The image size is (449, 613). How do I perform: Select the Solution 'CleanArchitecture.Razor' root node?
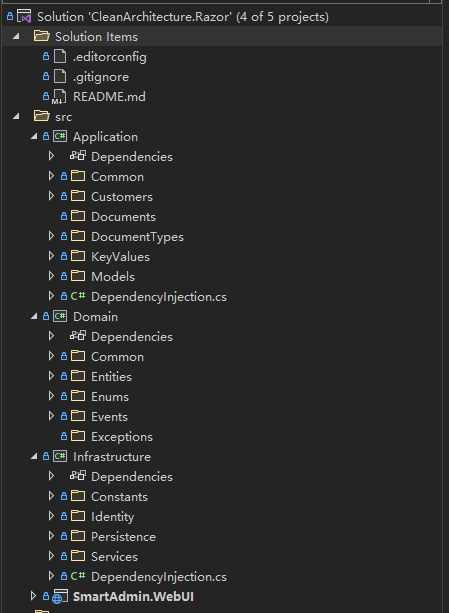point(182,17)
